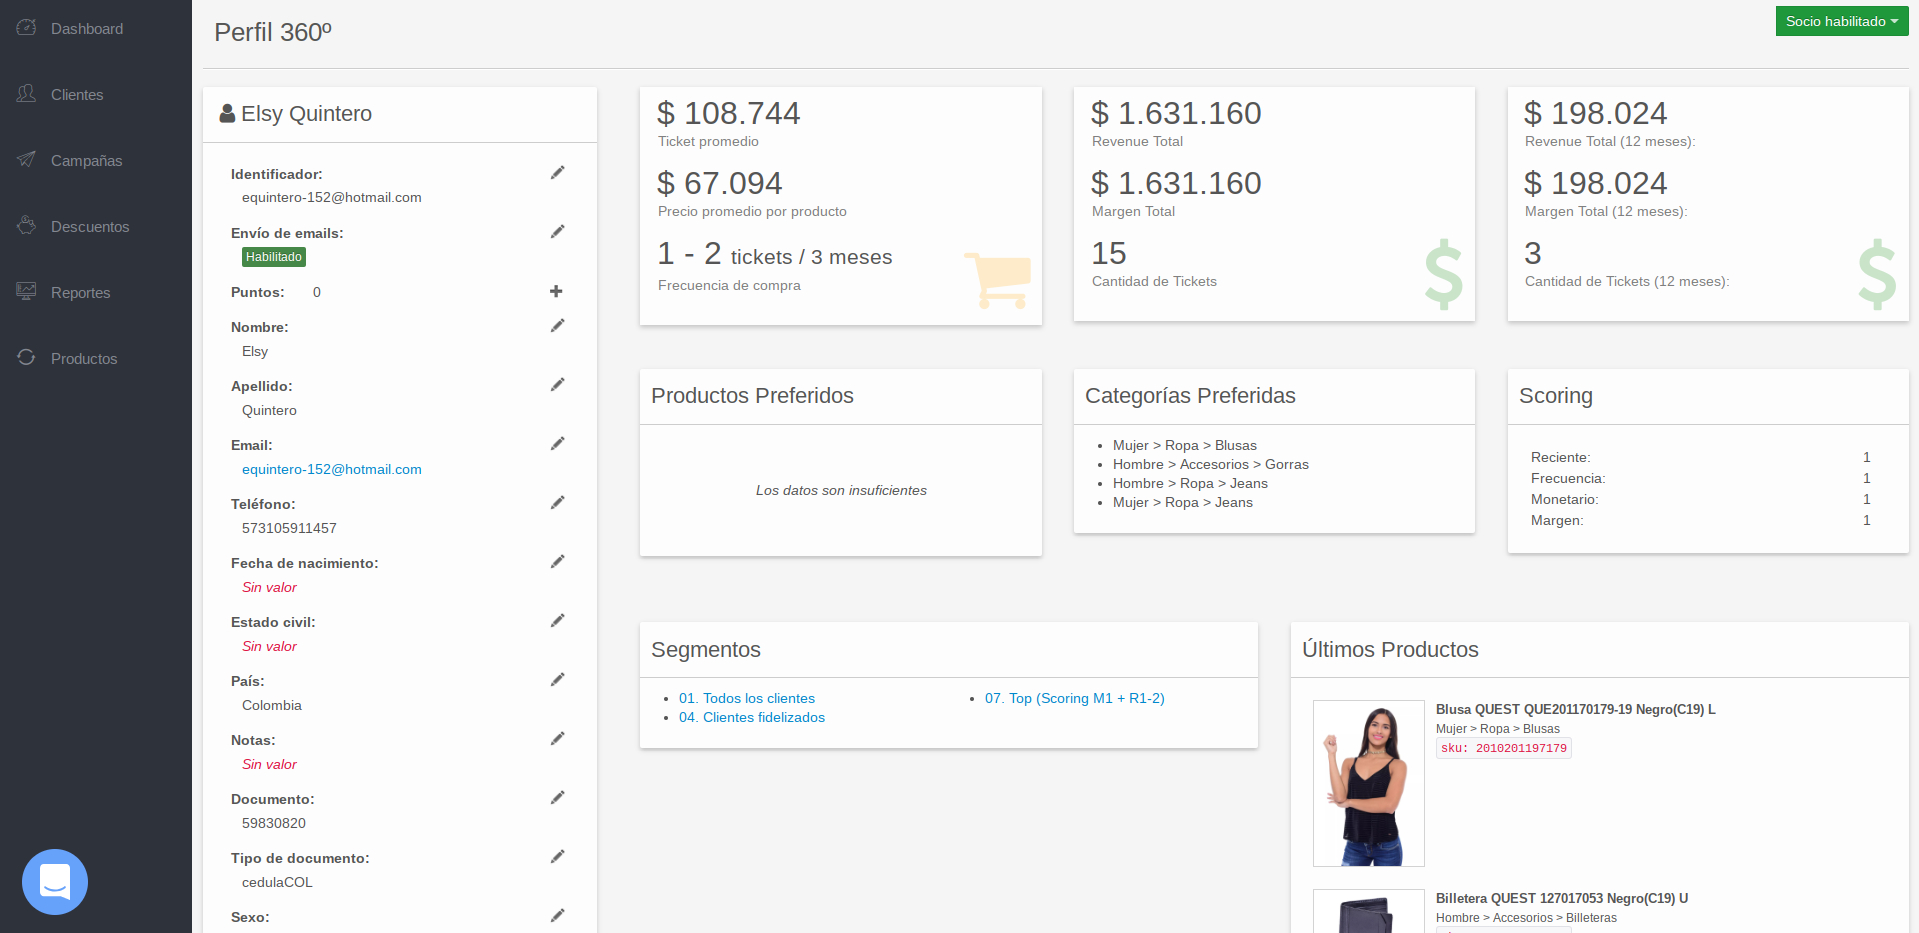This screenshot has height=933, width=1919.
Task: Click the Sin valor under Estado civil
Action: (x=269, y=646)
